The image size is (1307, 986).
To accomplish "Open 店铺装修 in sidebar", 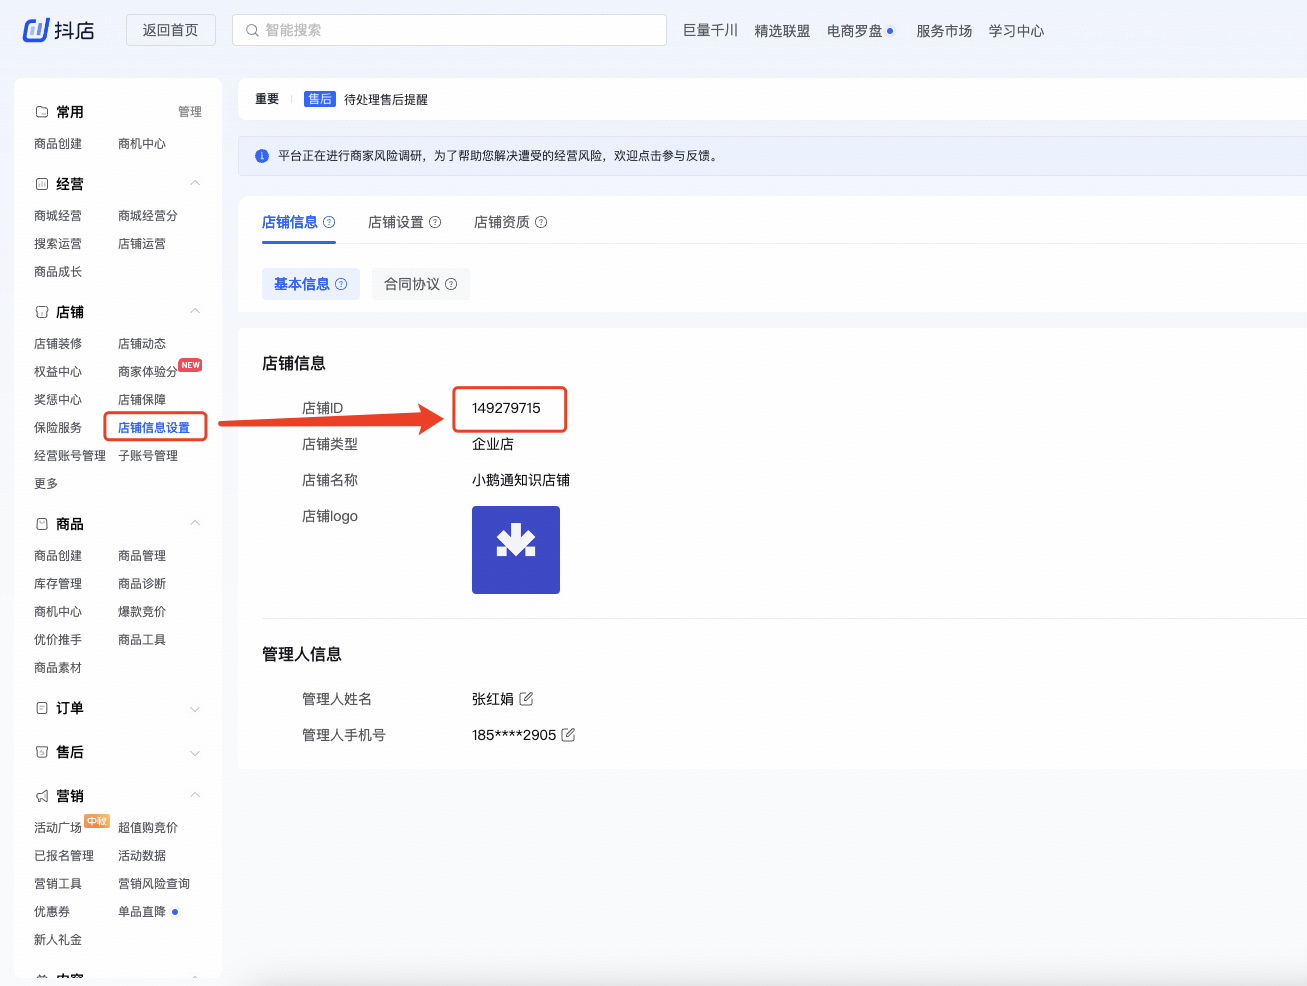I will [58, 343].
